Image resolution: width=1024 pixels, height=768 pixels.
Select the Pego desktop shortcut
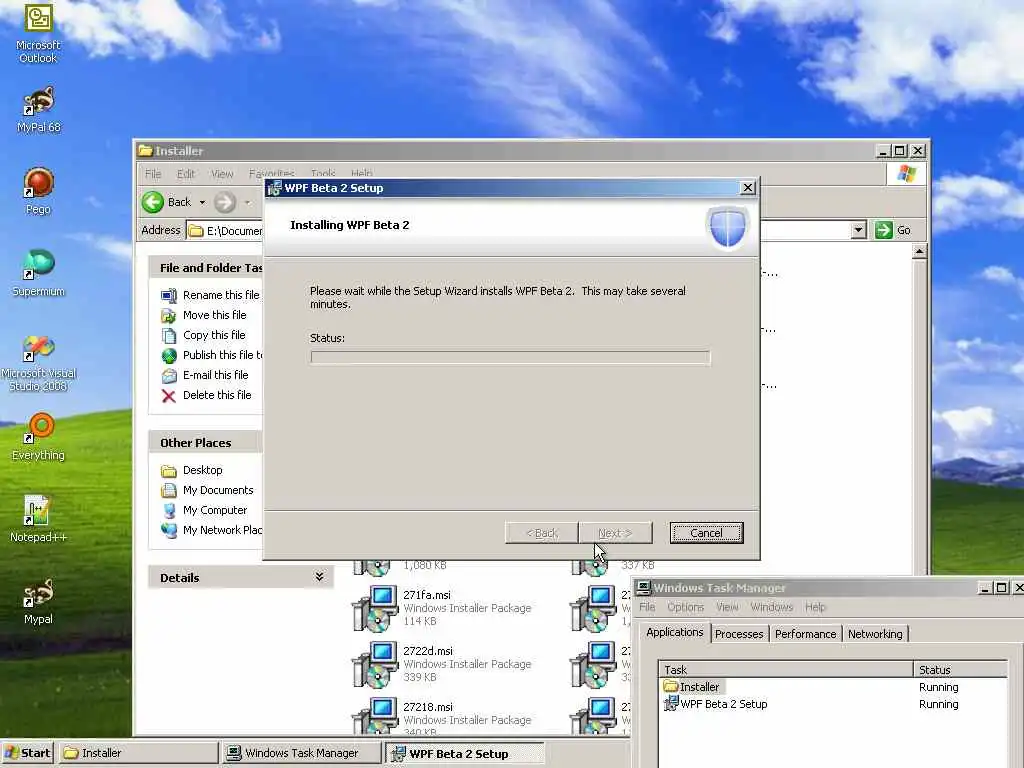[x=38, y=191]
